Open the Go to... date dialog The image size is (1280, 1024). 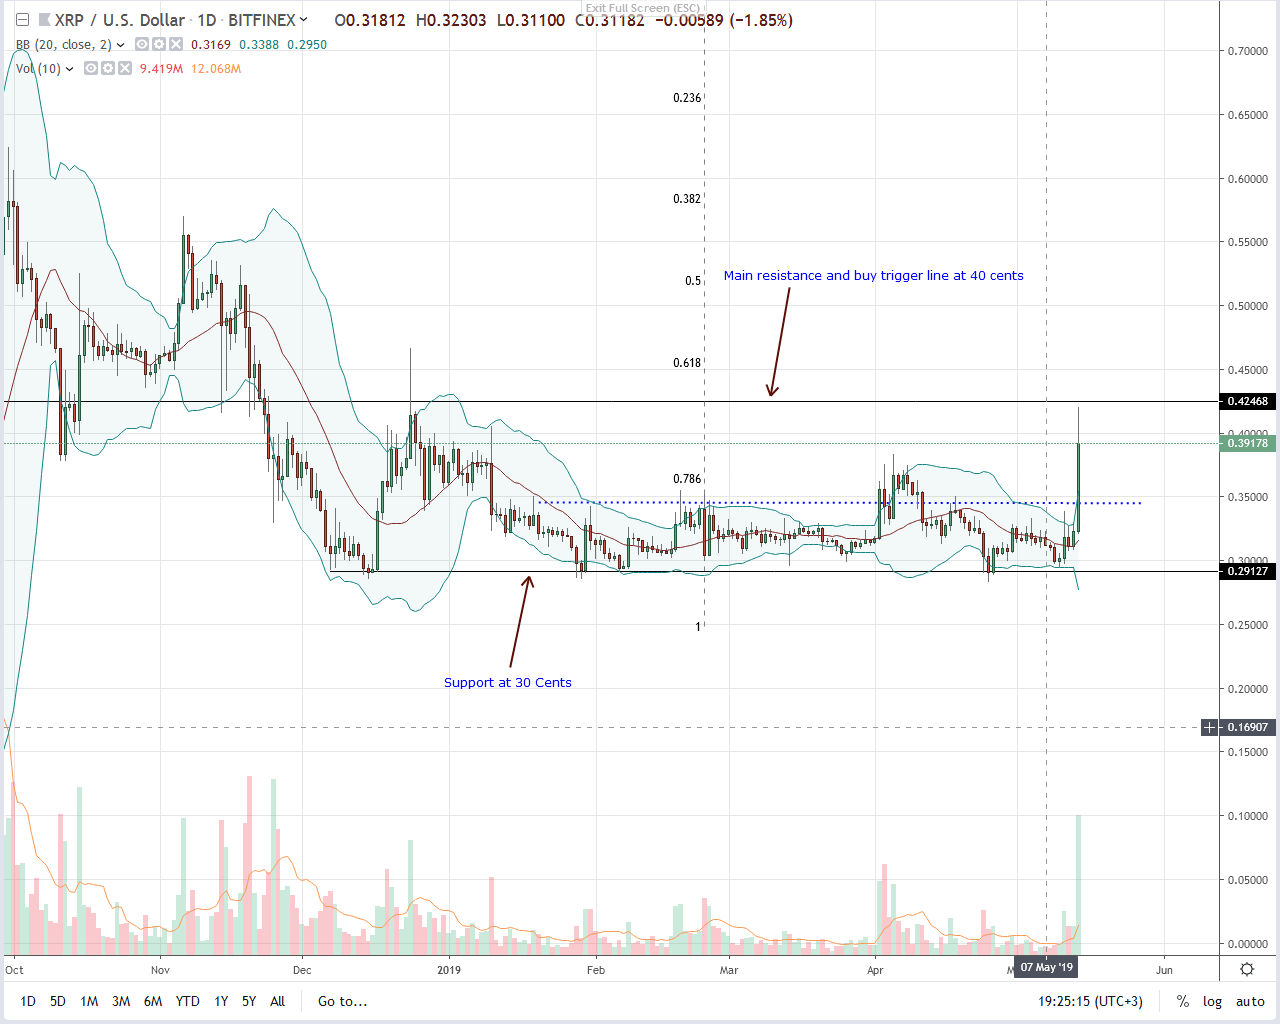[x=343, y=1001]
